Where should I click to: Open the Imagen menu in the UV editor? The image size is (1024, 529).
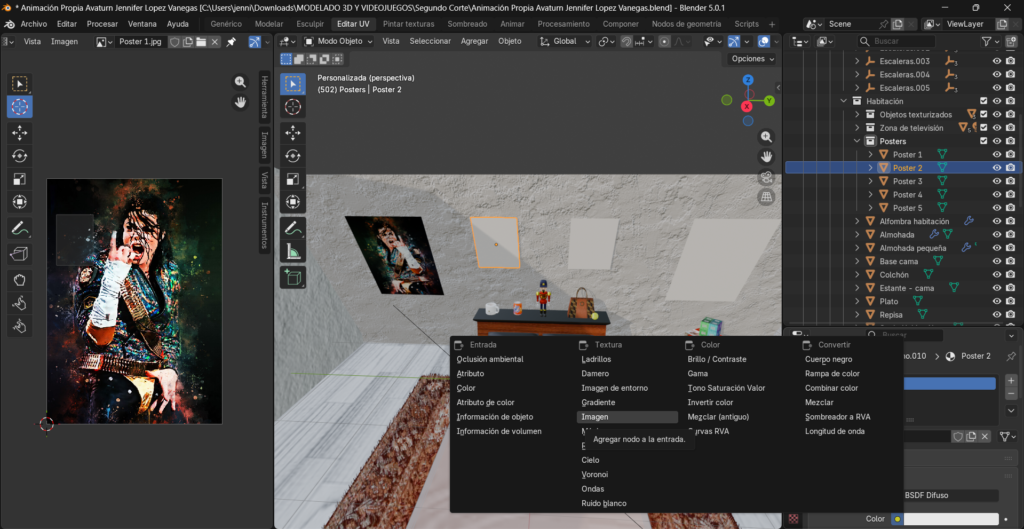65,41
